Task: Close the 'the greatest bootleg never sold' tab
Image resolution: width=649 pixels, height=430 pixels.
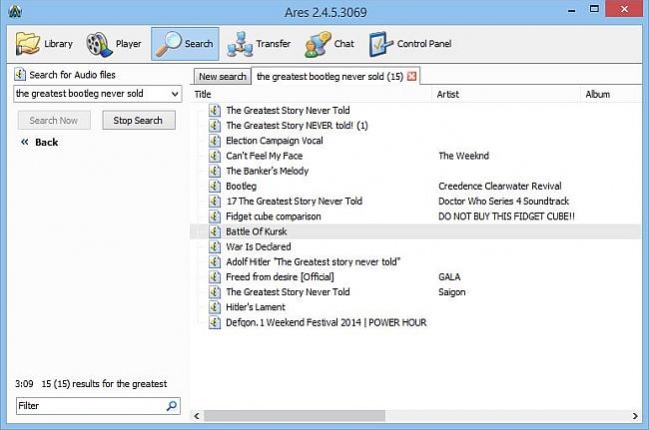Action: pyautogui.click(x=411, y=76)
